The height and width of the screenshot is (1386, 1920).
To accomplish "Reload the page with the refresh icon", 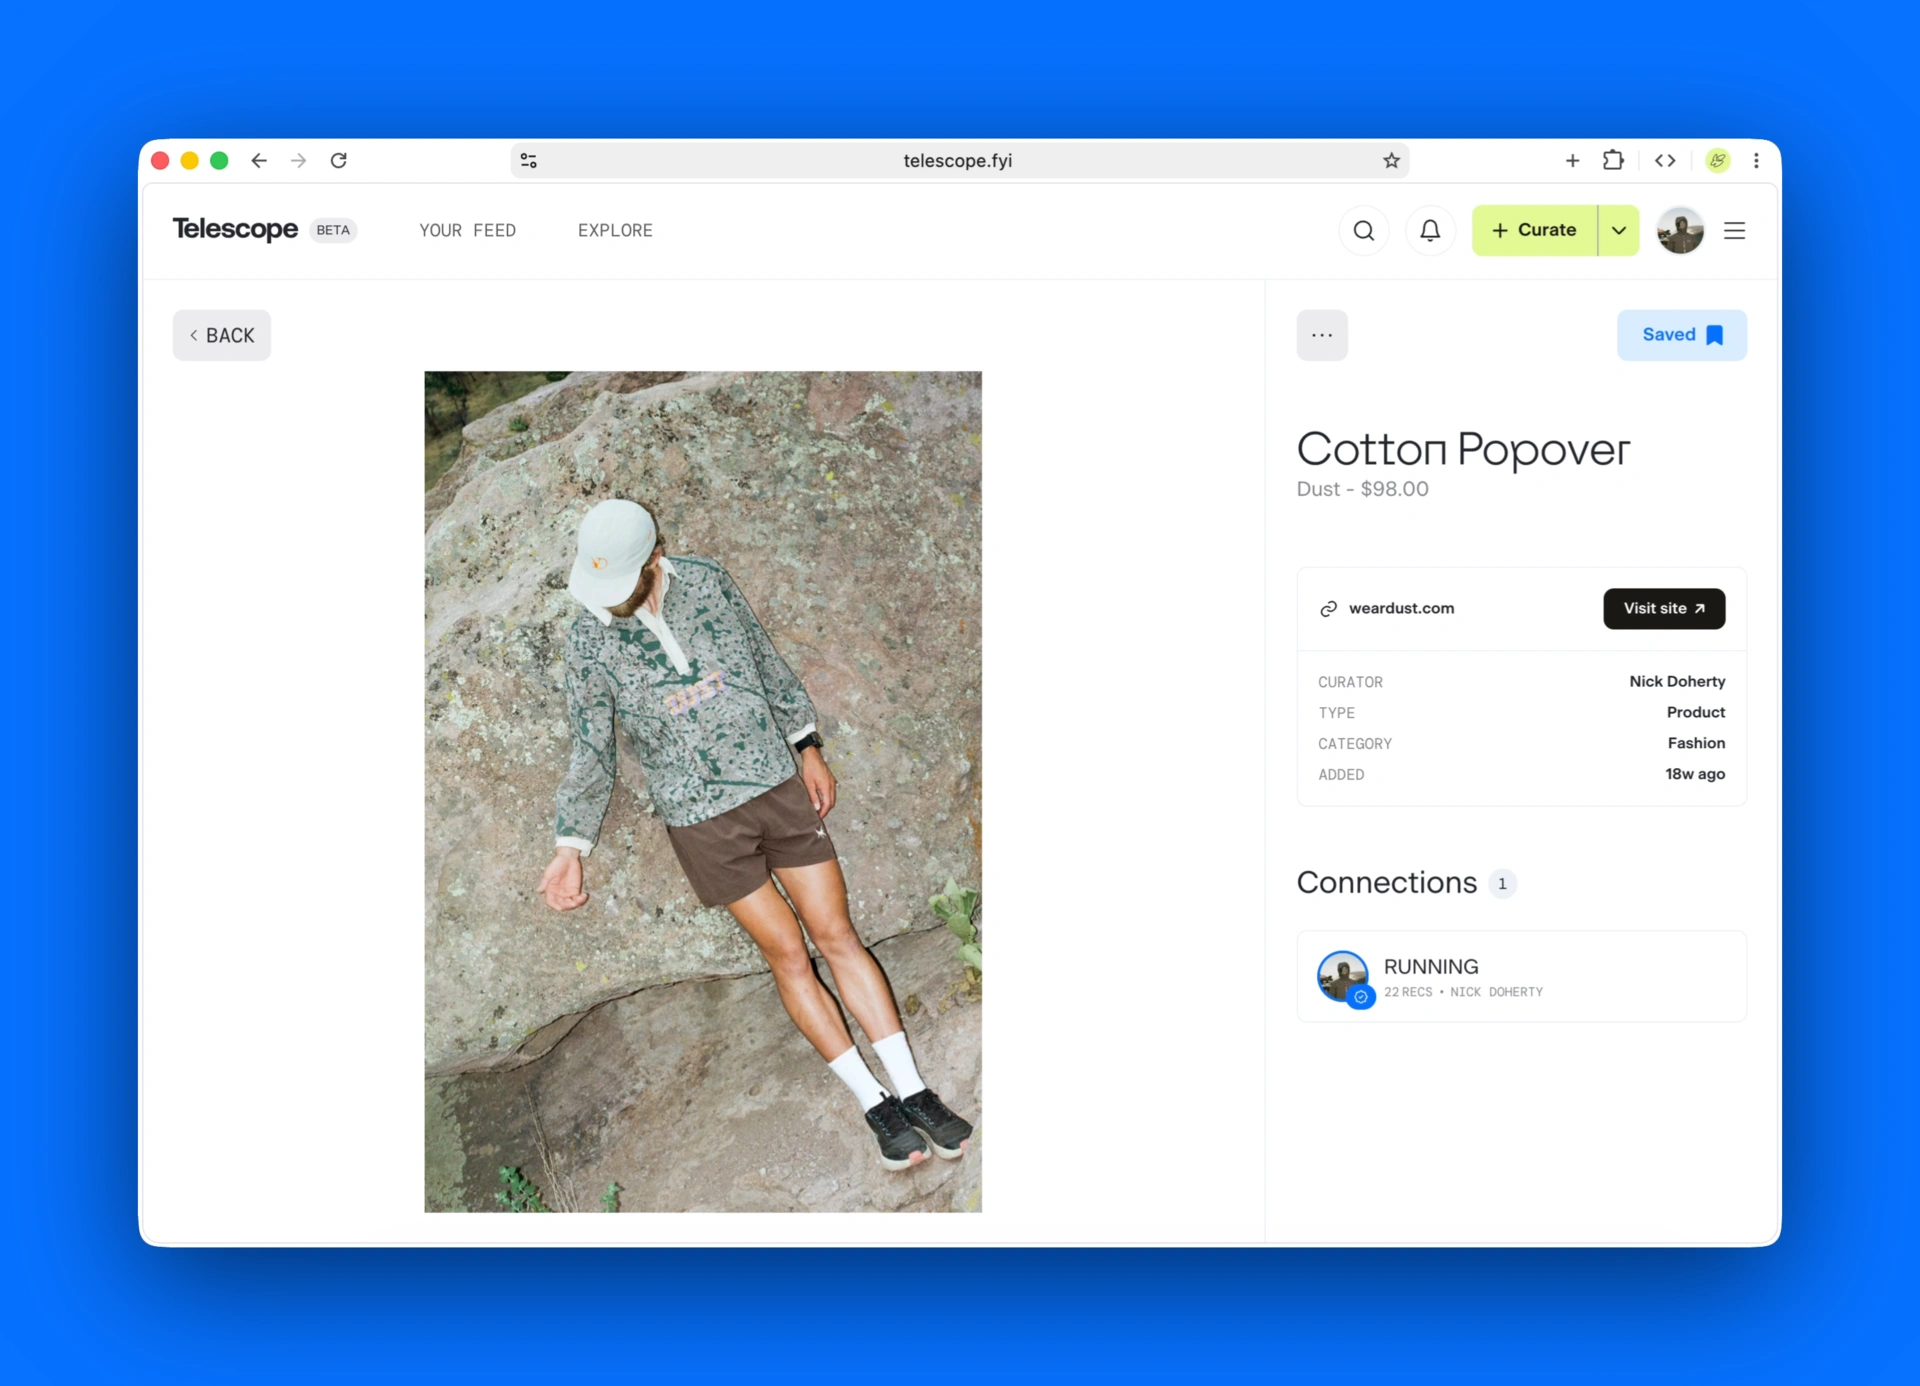I will point(339,160).
